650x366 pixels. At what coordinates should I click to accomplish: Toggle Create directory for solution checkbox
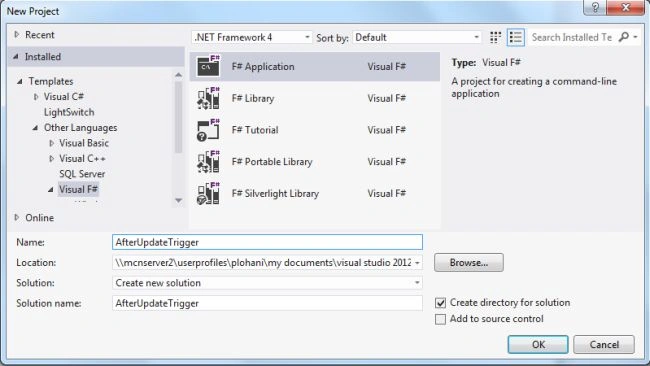click(440, 303)
